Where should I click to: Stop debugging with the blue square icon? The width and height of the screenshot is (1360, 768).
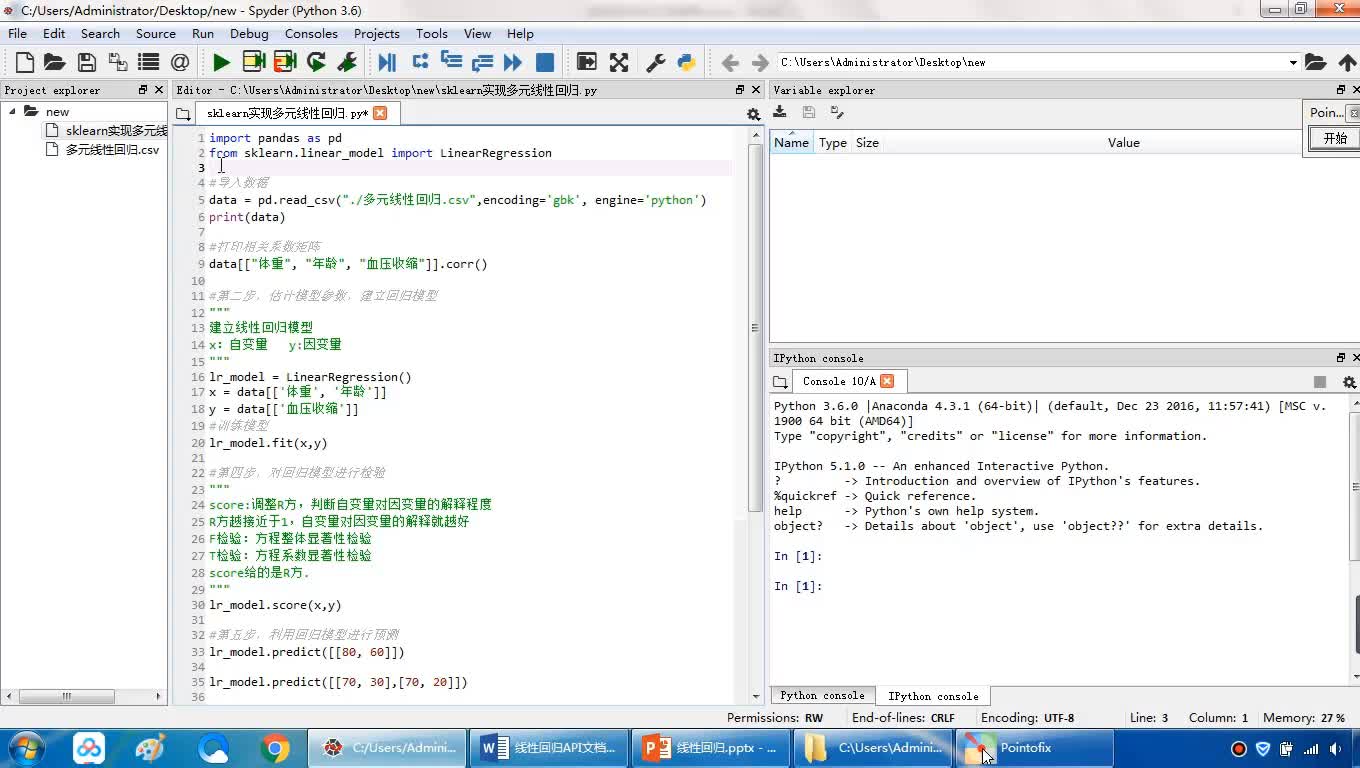point(545,62)
